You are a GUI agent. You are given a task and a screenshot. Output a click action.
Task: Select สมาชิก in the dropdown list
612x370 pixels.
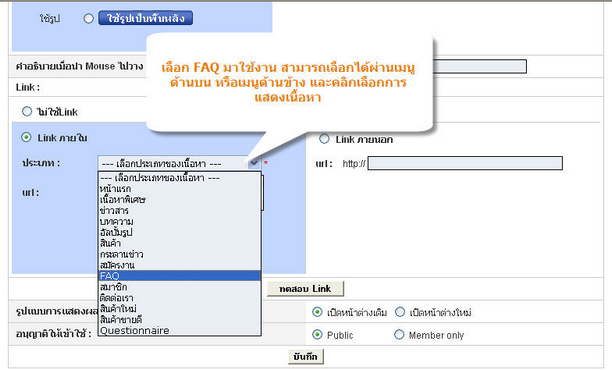pyautogui.click(x=180, y=287)
